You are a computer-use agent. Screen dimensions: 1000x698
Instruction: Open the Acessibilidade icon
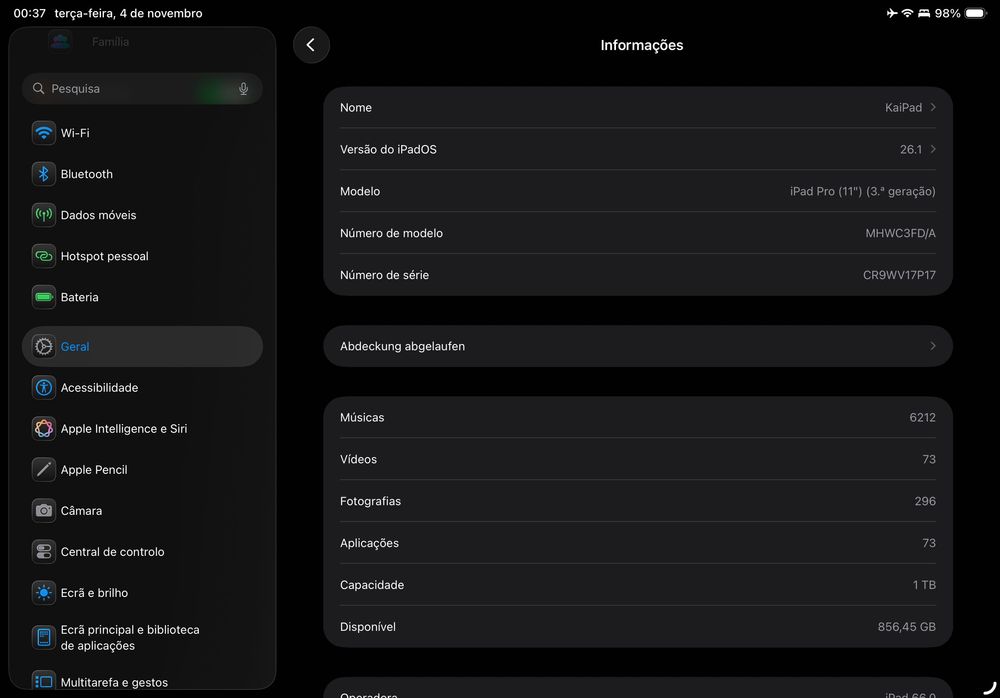[43, 387]
